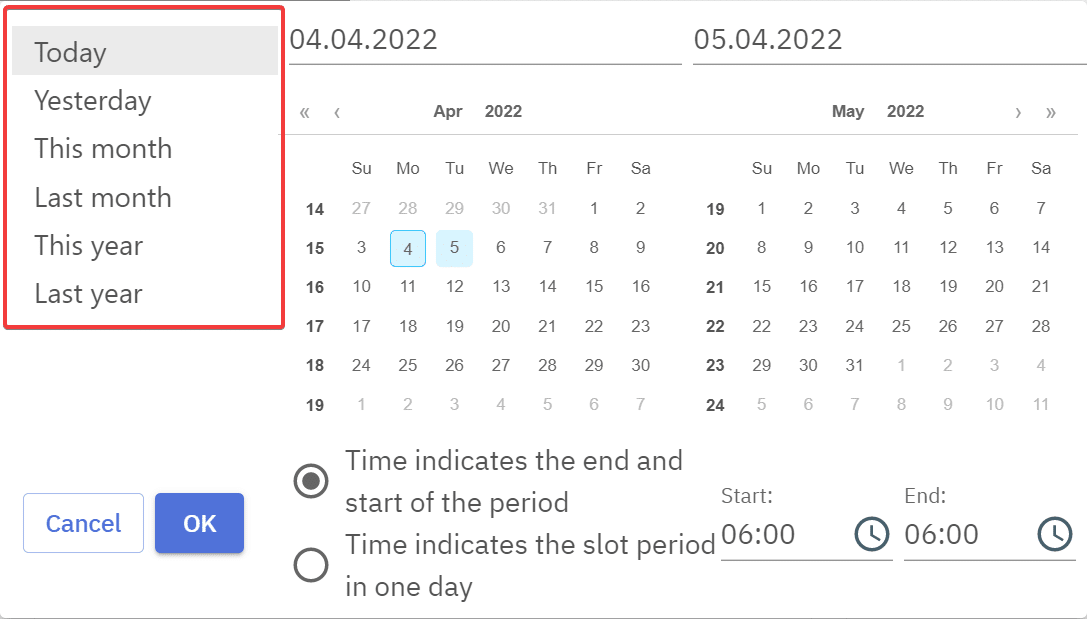The height and width of the screenshot is (619, 1087).
Task: Open the Apr month selector
Action: [x=448, y=112]
